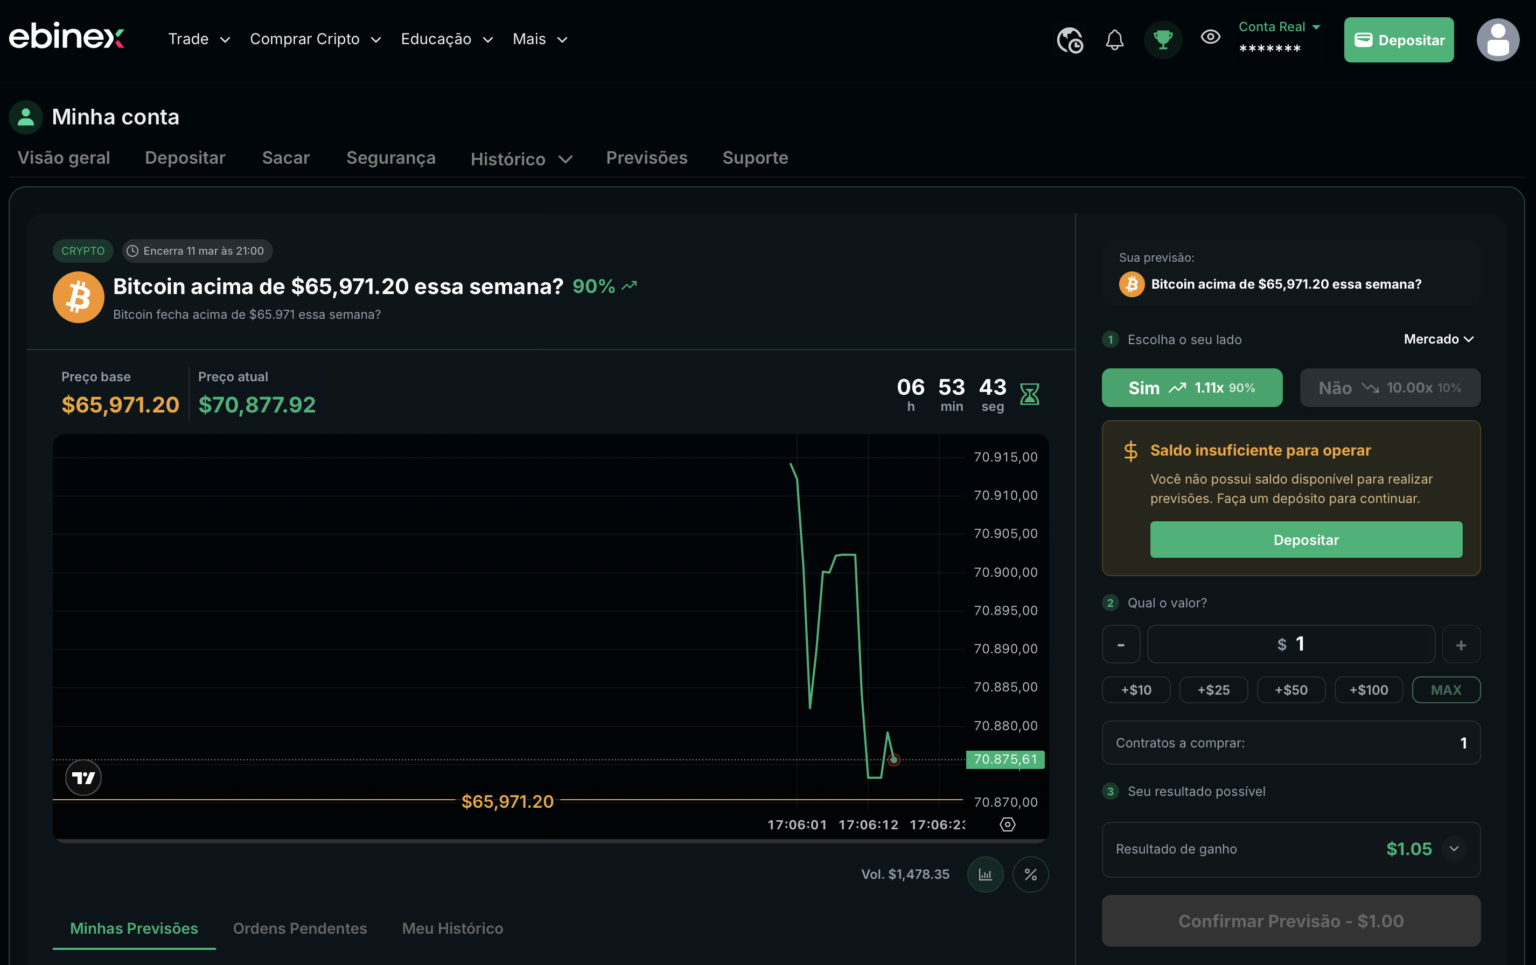1536x965 pixels.
Task: Click Depositar in insufficient balance box
Action: pos(1306,540)
